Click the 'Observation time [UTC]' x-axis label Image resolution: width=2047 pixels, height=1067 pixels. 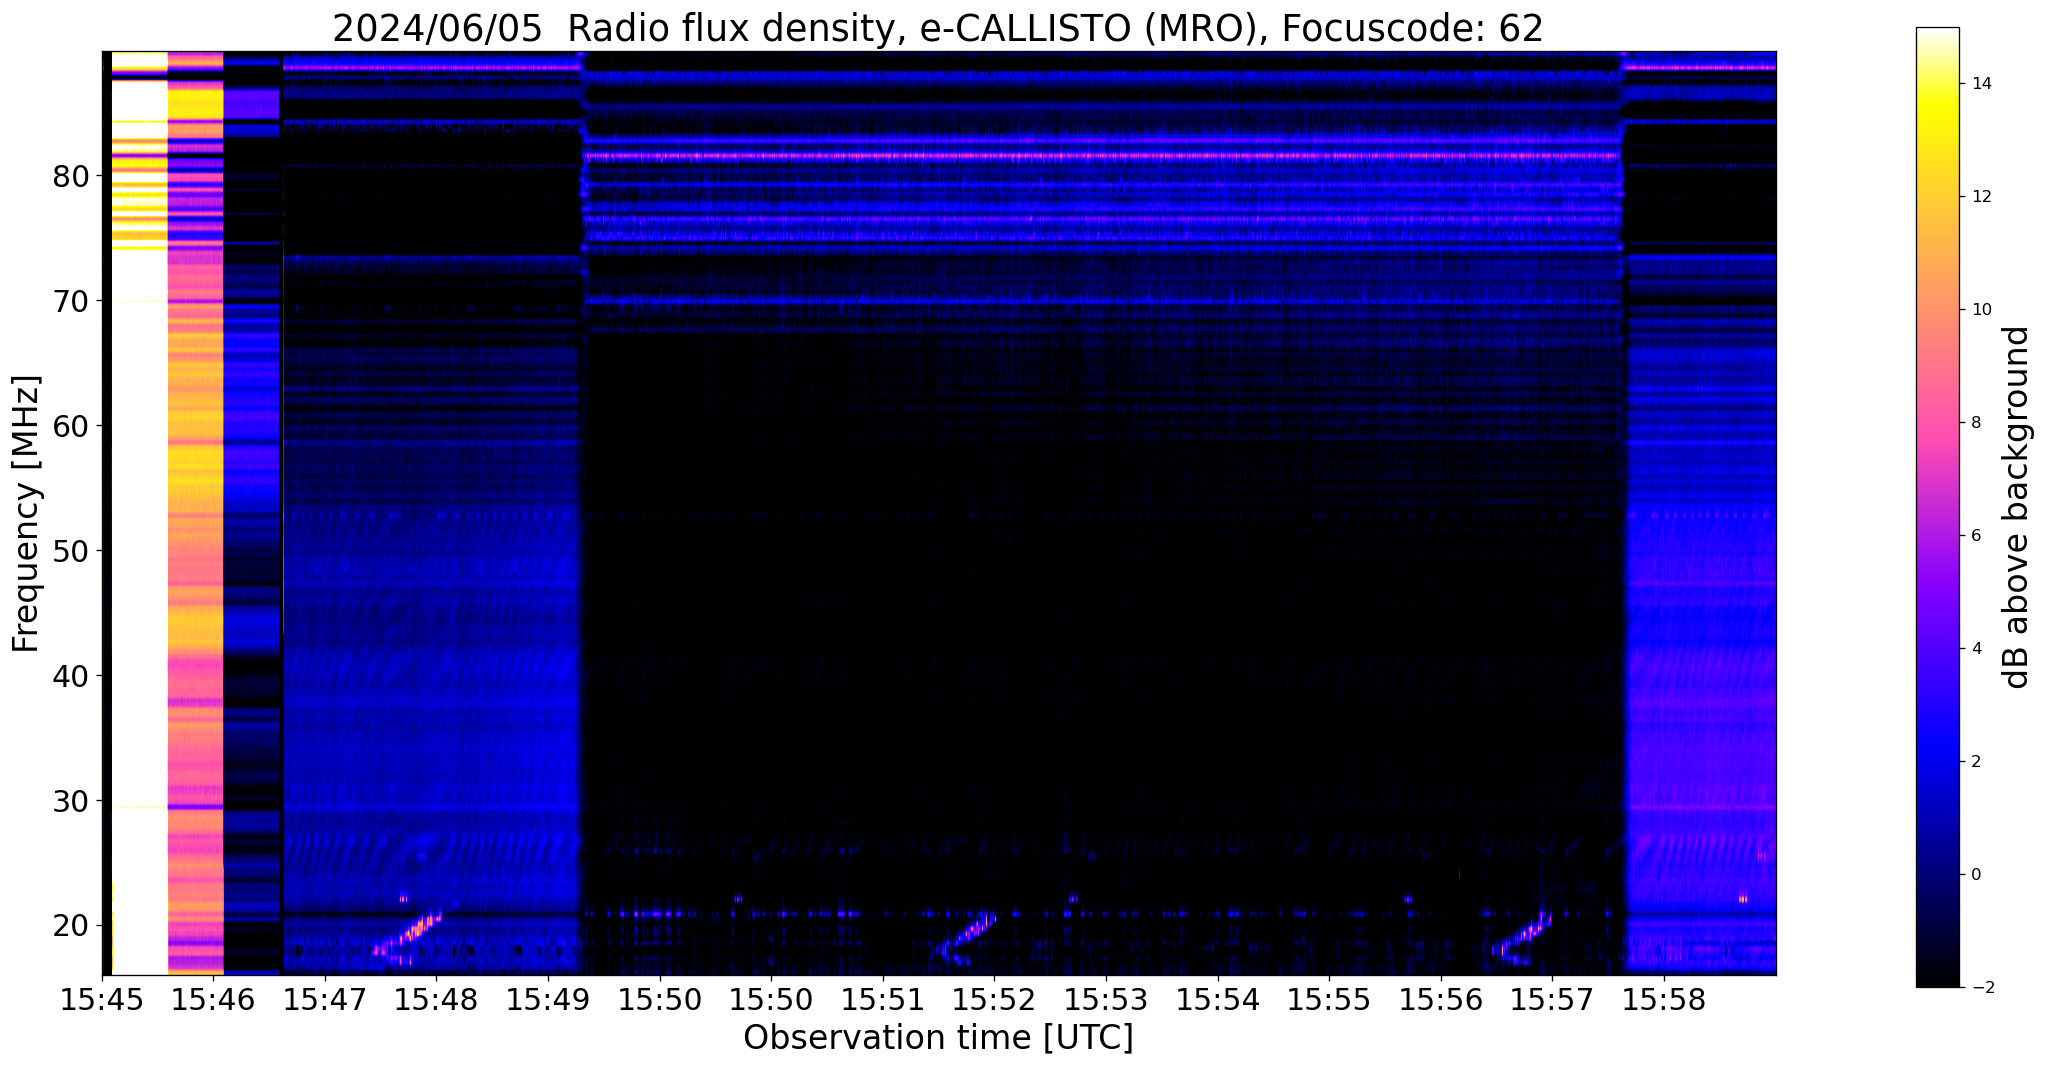pos(938,1037)
